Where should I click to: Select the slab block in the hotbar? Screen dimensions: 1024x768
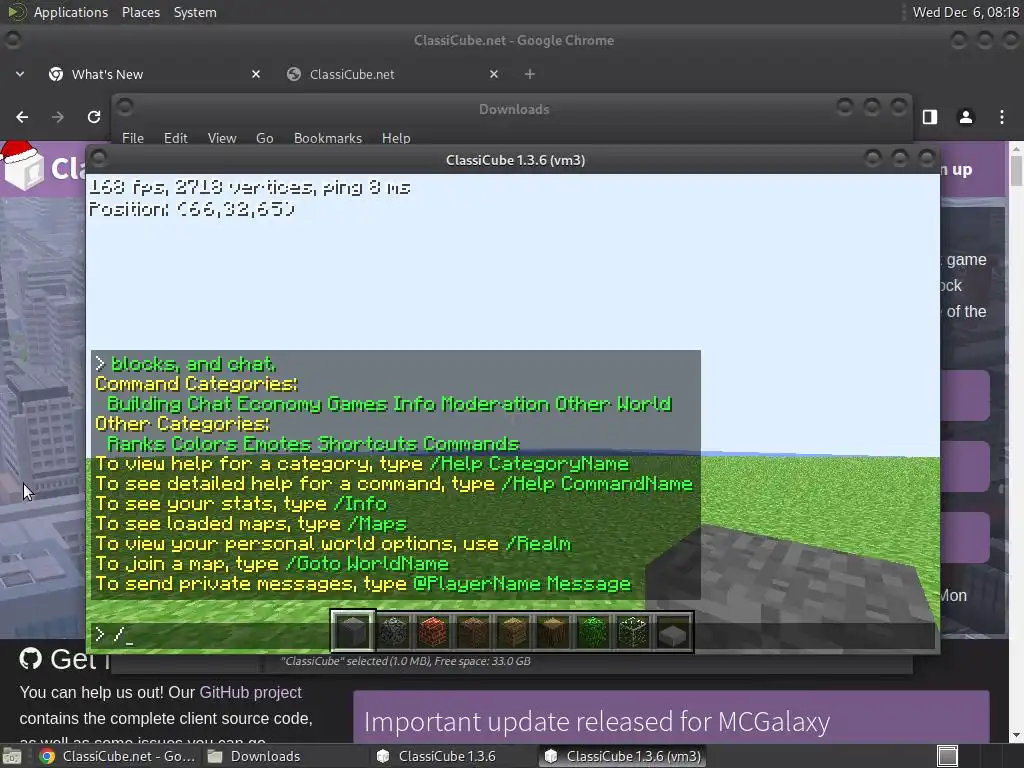pos(673,632)
